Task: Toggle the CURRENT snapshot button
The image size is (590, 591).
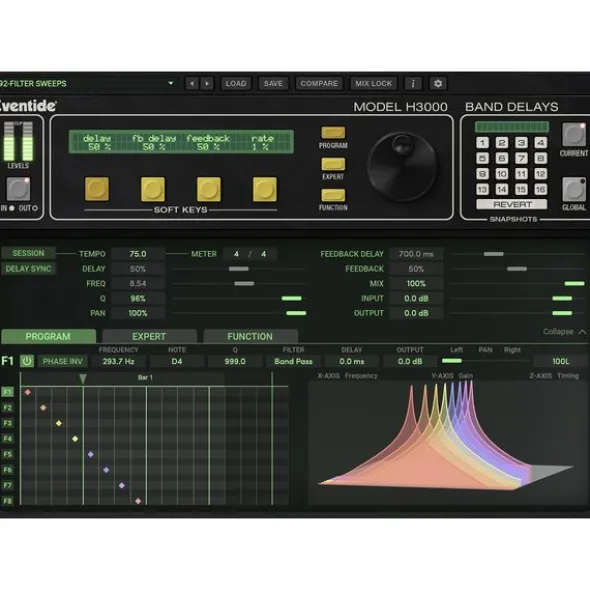Action: (573, 135)
